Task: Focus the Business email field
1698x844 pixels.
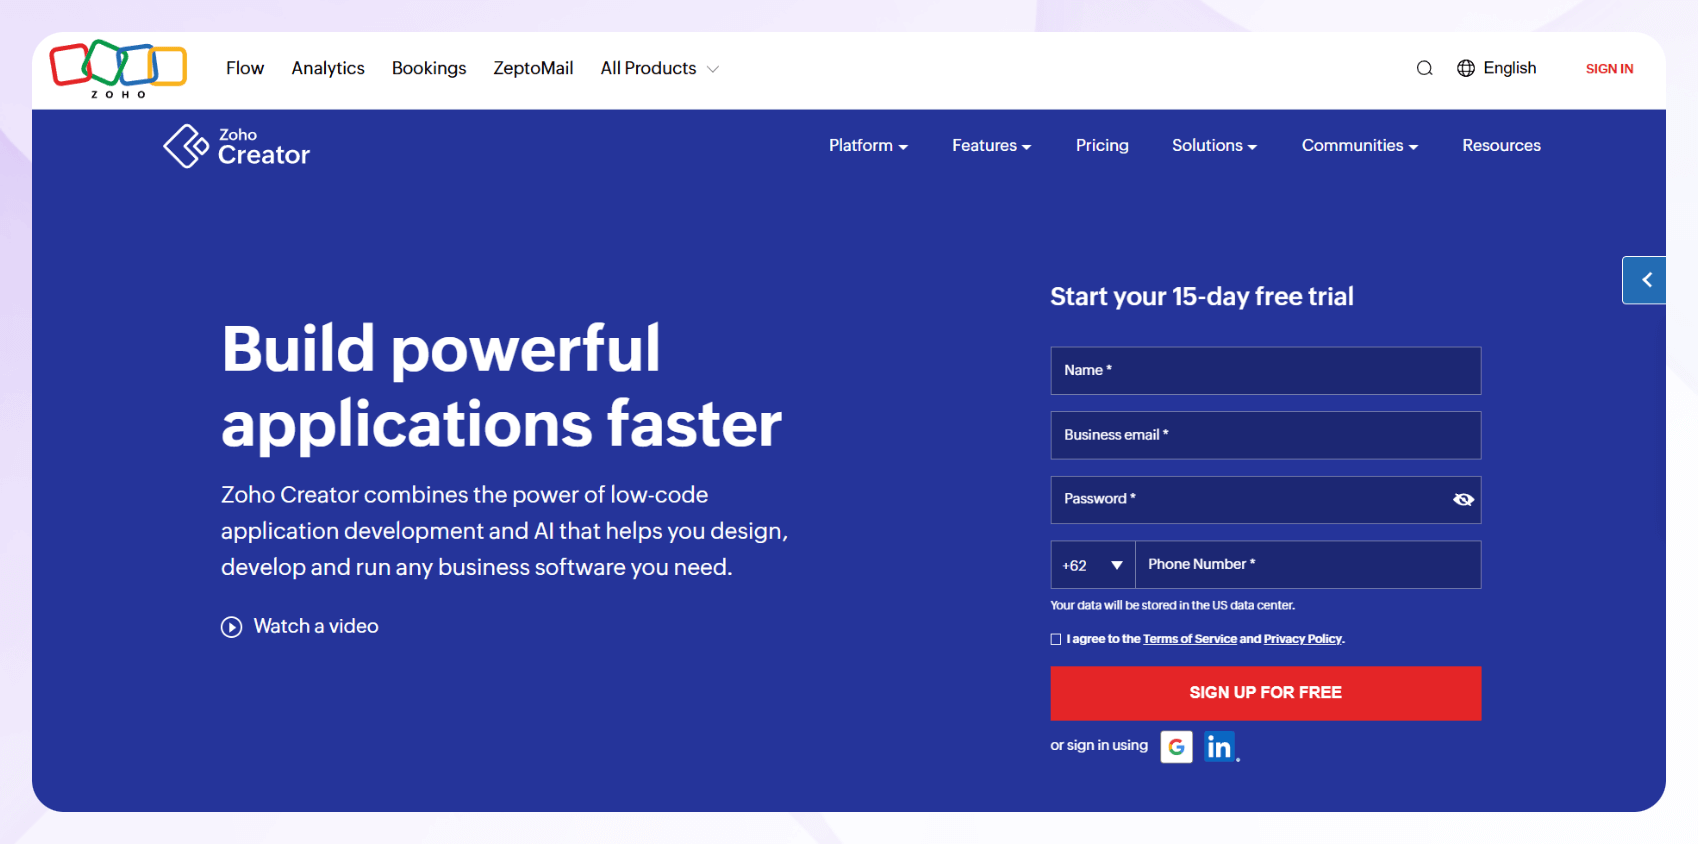Action: coord(1266,435)
